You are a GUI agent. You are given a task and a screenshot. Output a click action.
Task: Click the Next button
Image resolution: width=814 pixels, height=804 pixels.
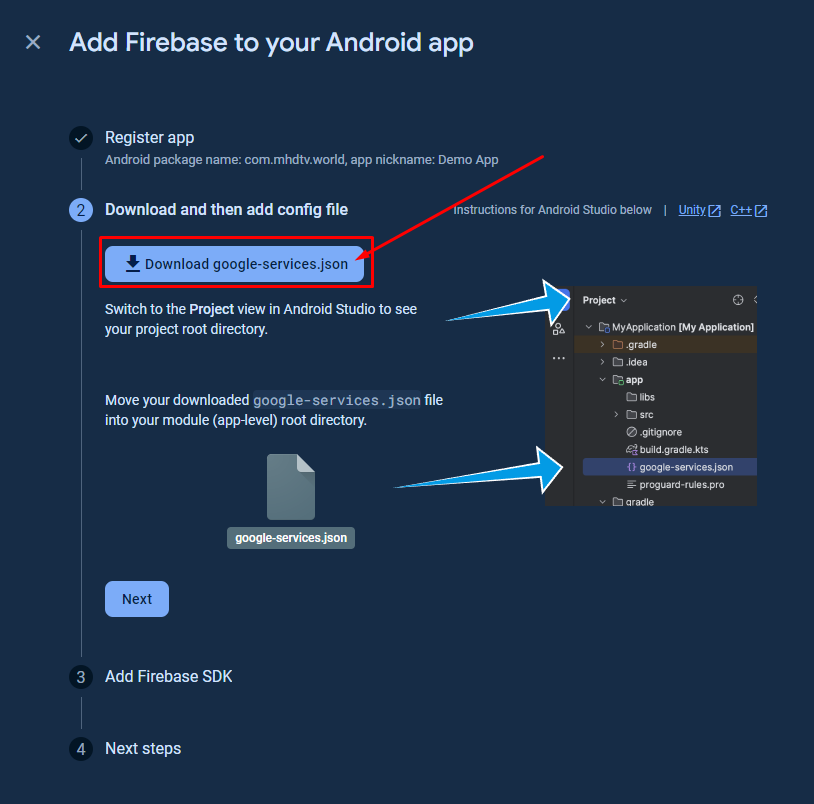click(x=137, y=599)
